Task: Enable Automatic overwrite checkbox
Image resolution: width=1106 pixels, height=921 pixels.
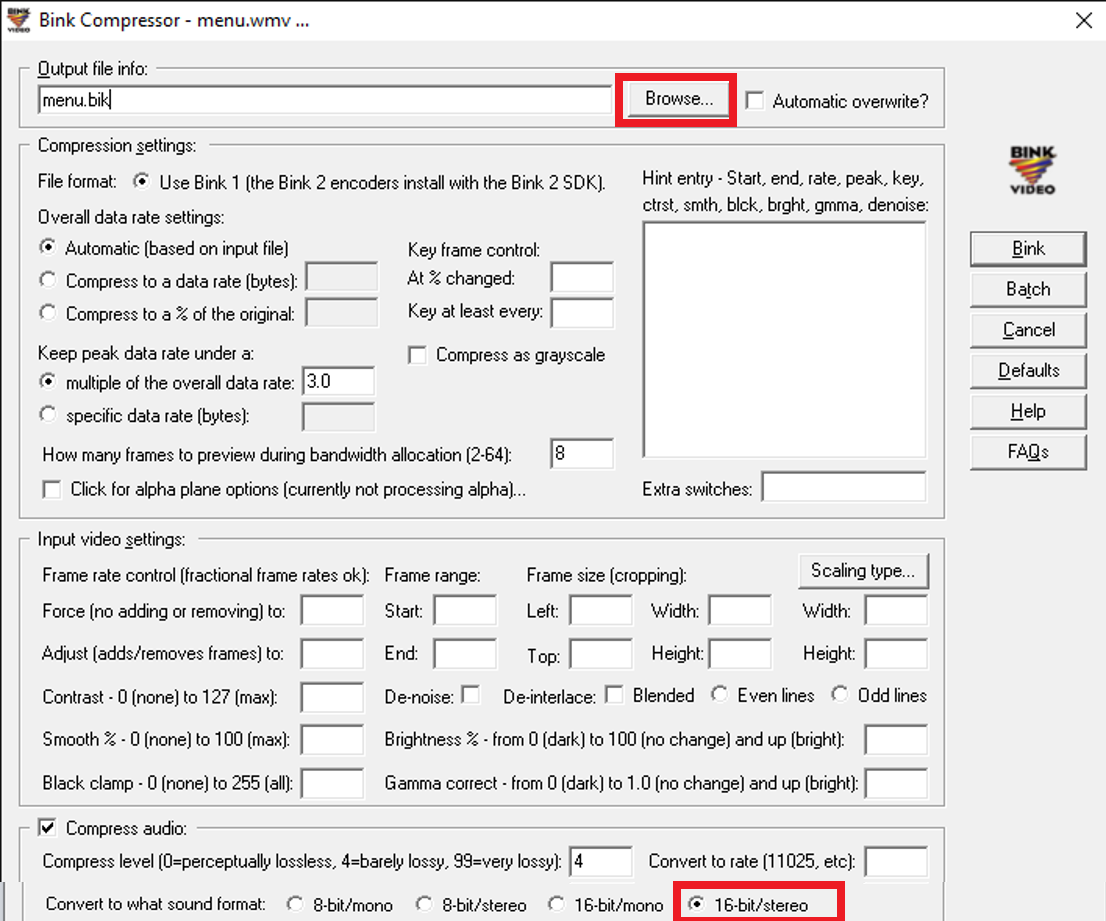Action: [755, 100]
